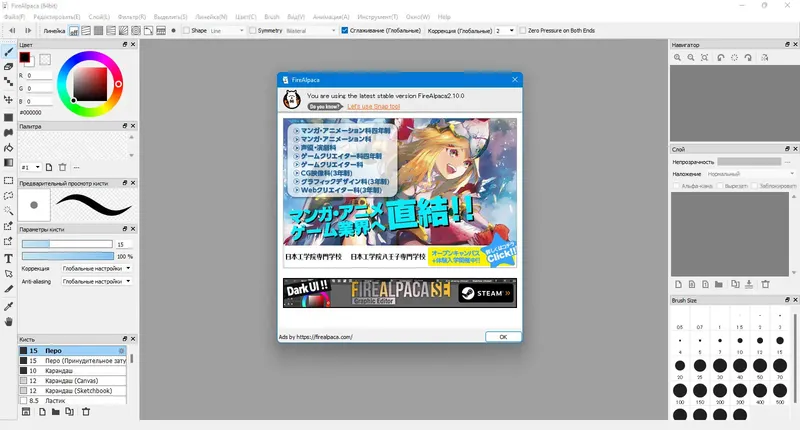Viewport: 800px width, 430px height.
Task: Duplicate layer in Слой panel
Action: click(735, 284)
